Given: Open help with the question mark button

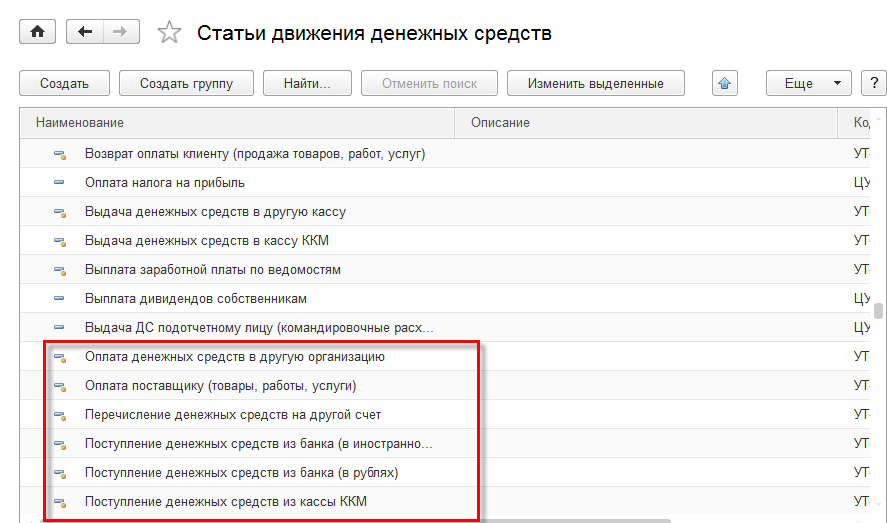Looking at the screenshot, I should (872, 83).
